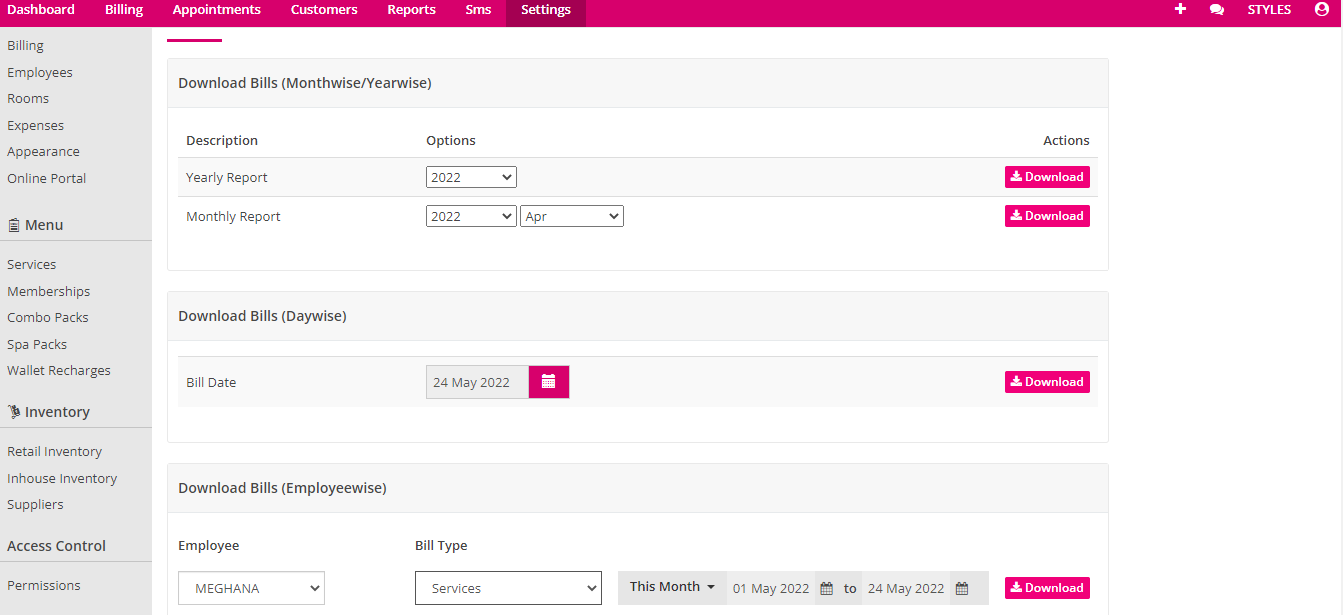
Task: Open Wallet Recharges in the sidebar
Action: pos(59,370)
